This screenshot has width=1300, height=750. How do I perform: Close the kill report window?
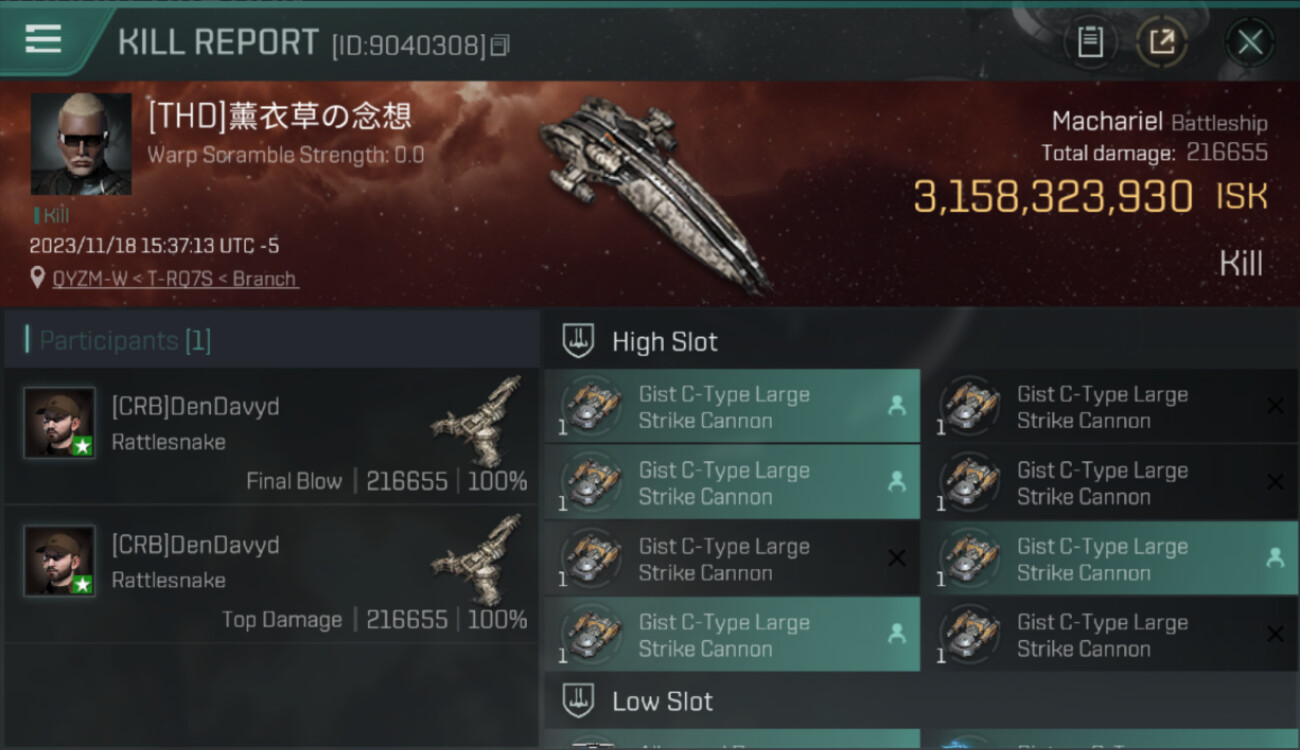tap(1250, 43)
